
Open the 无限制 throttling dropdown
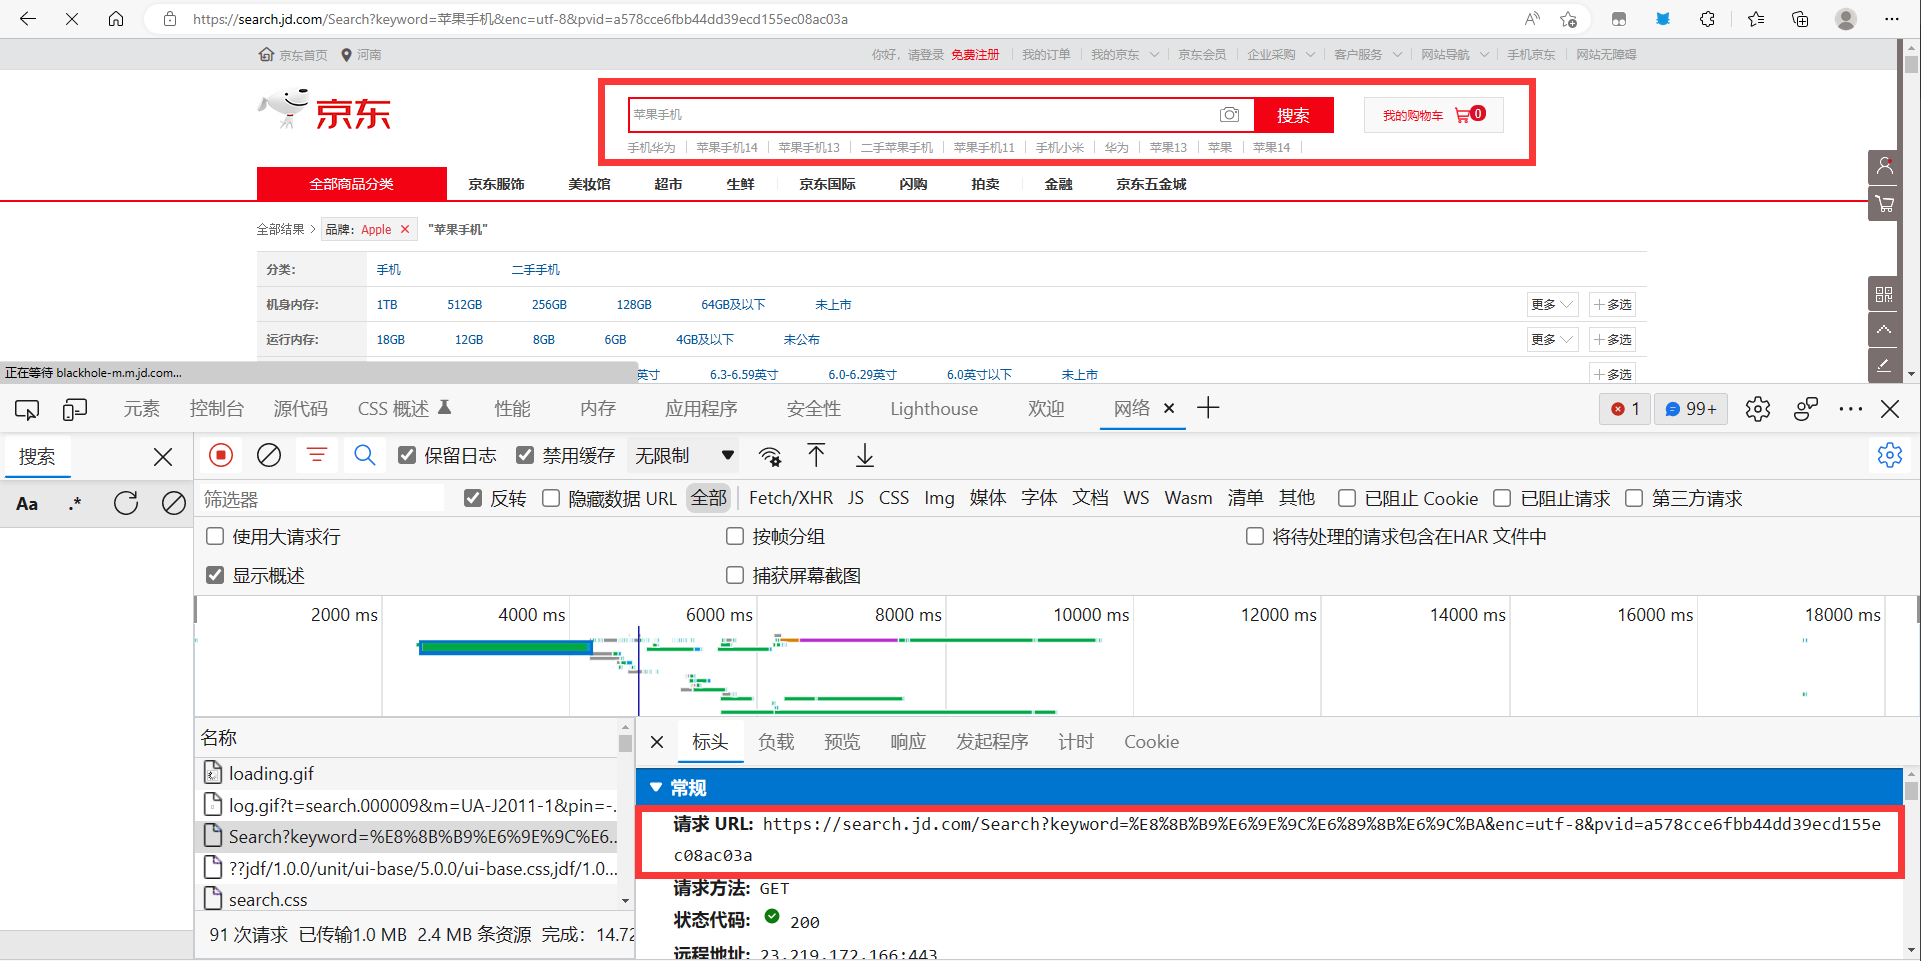(x=685, y=456)
